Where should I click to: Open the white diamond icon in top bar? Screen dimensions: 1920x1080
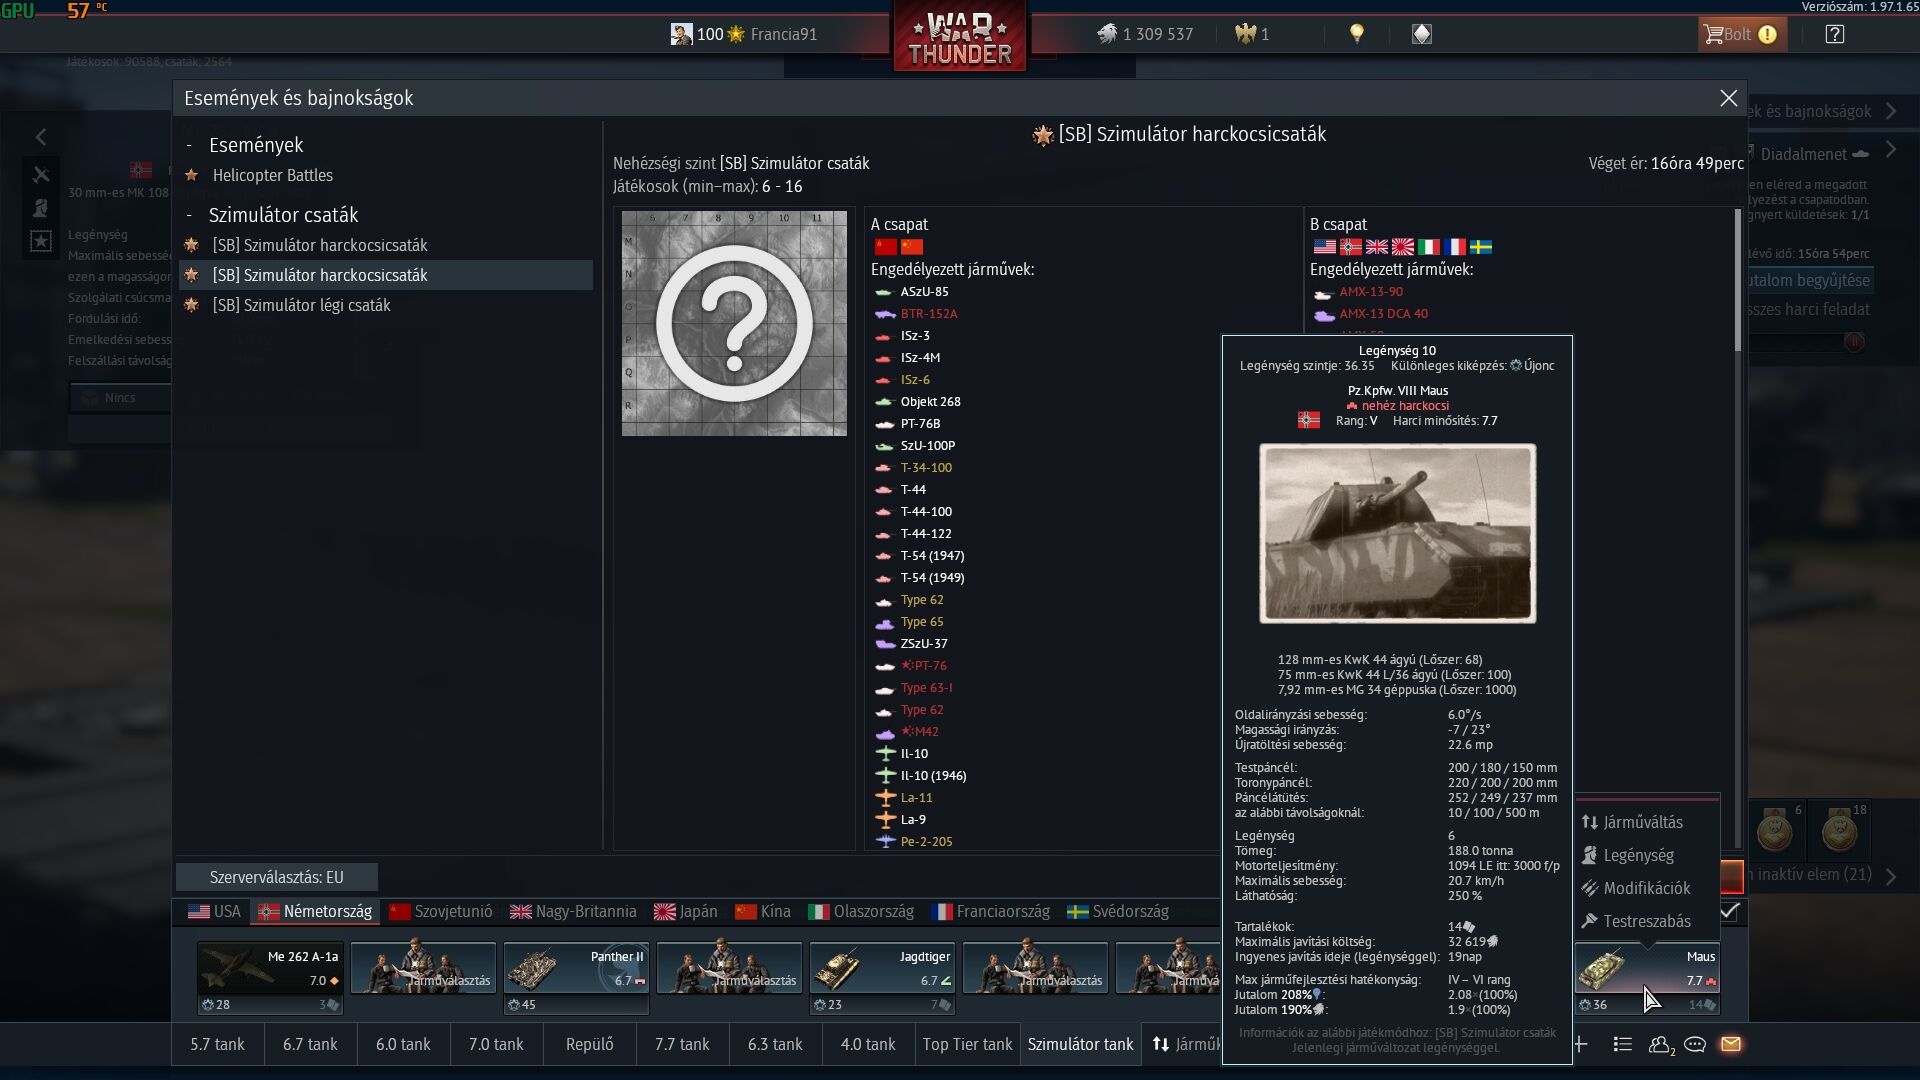[x=1421, y=34]
